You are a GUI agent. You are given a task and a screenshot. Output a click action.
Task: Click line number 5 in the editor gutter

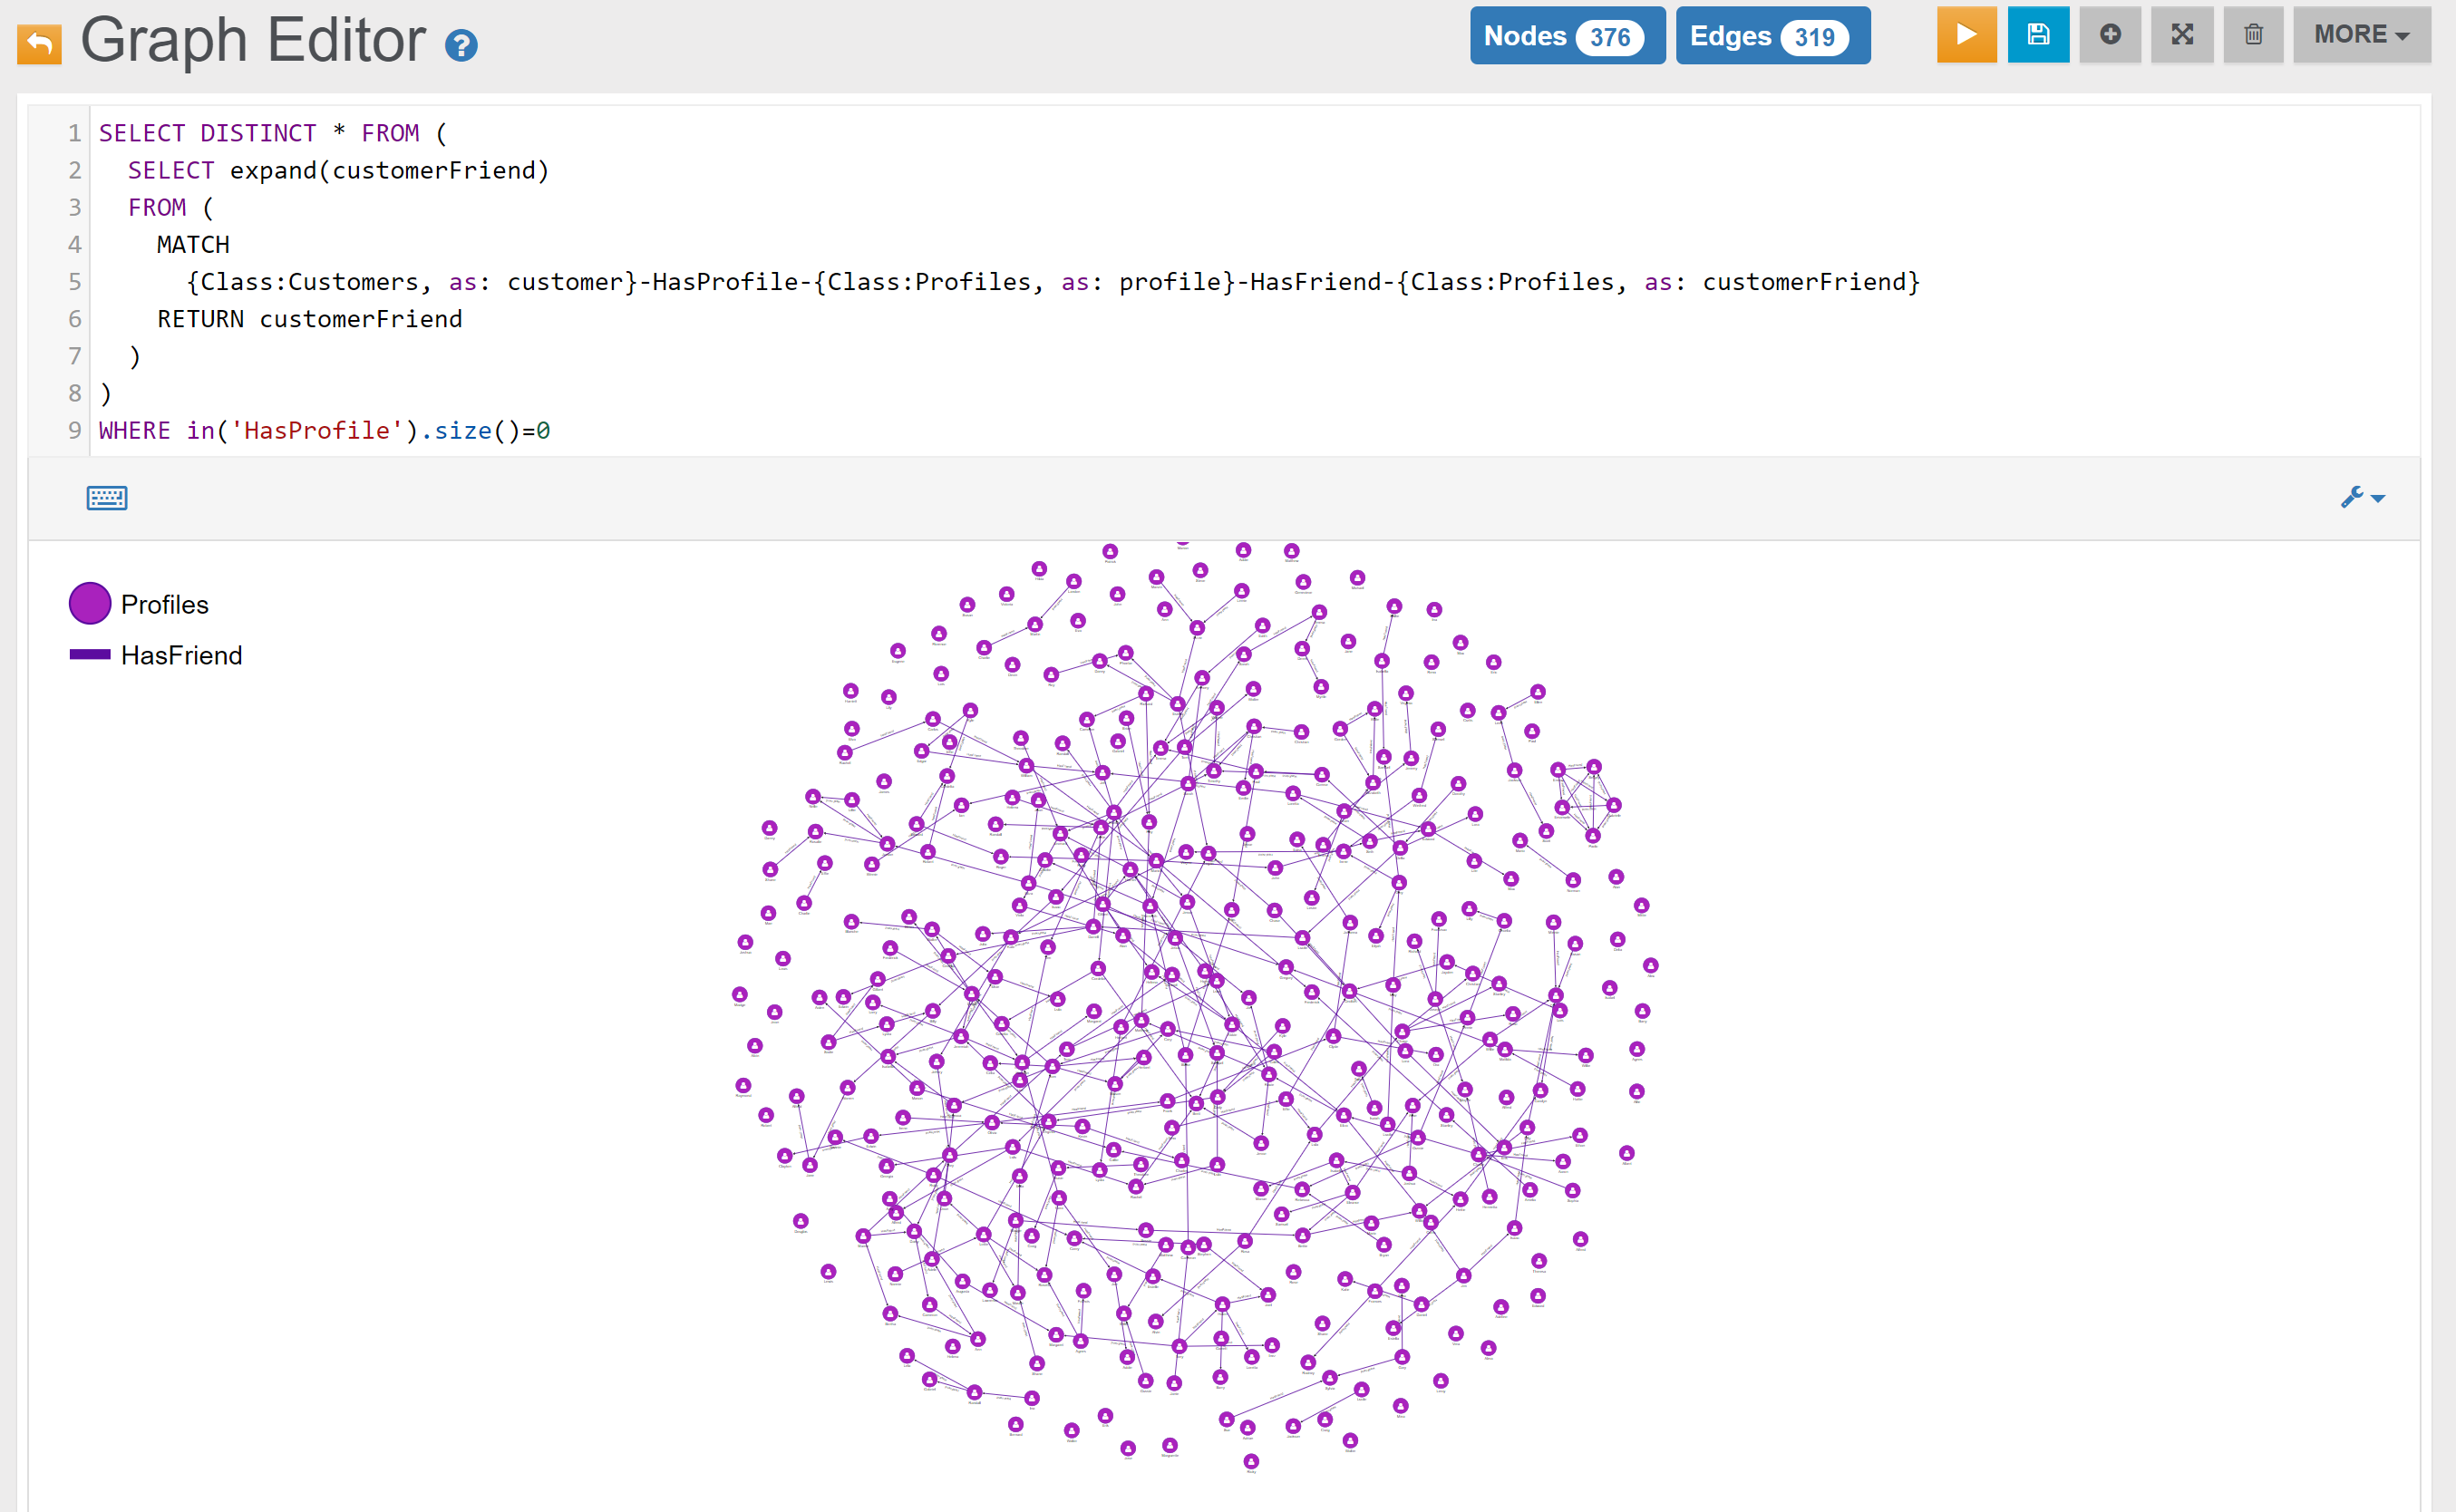coord(74,282)
